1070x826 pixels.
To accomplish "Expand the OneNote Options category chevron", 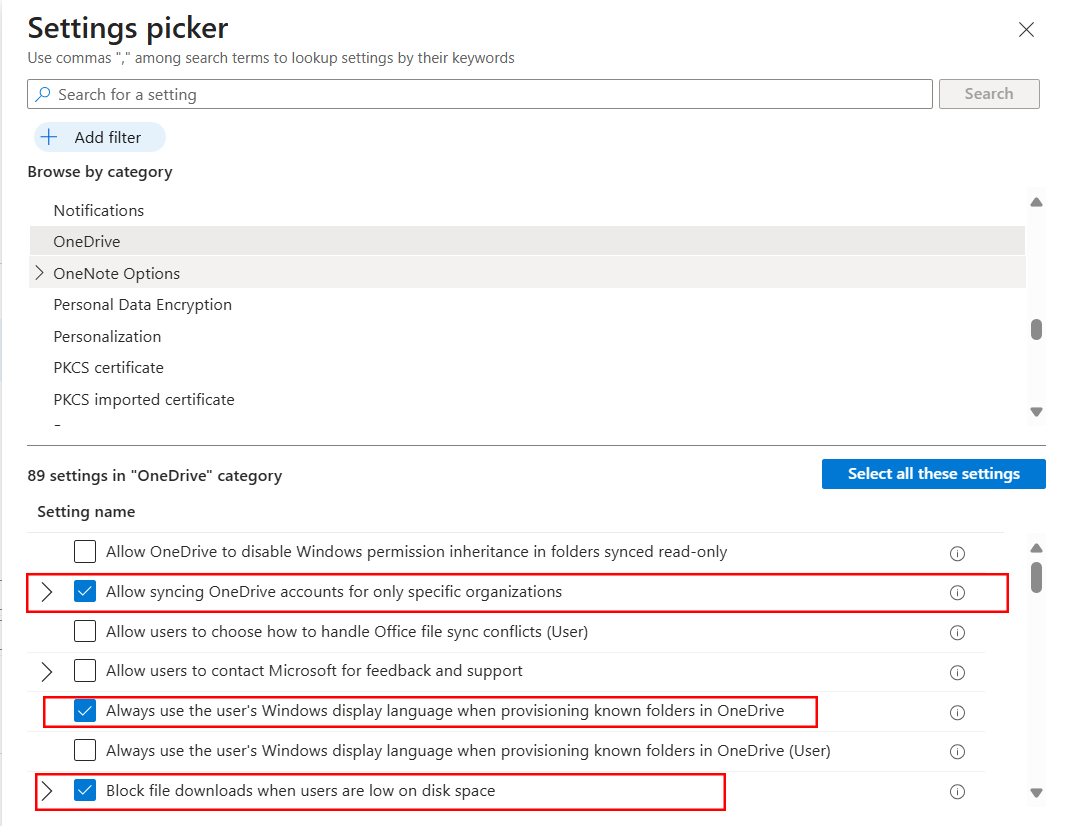I will (x=39, y=273).
